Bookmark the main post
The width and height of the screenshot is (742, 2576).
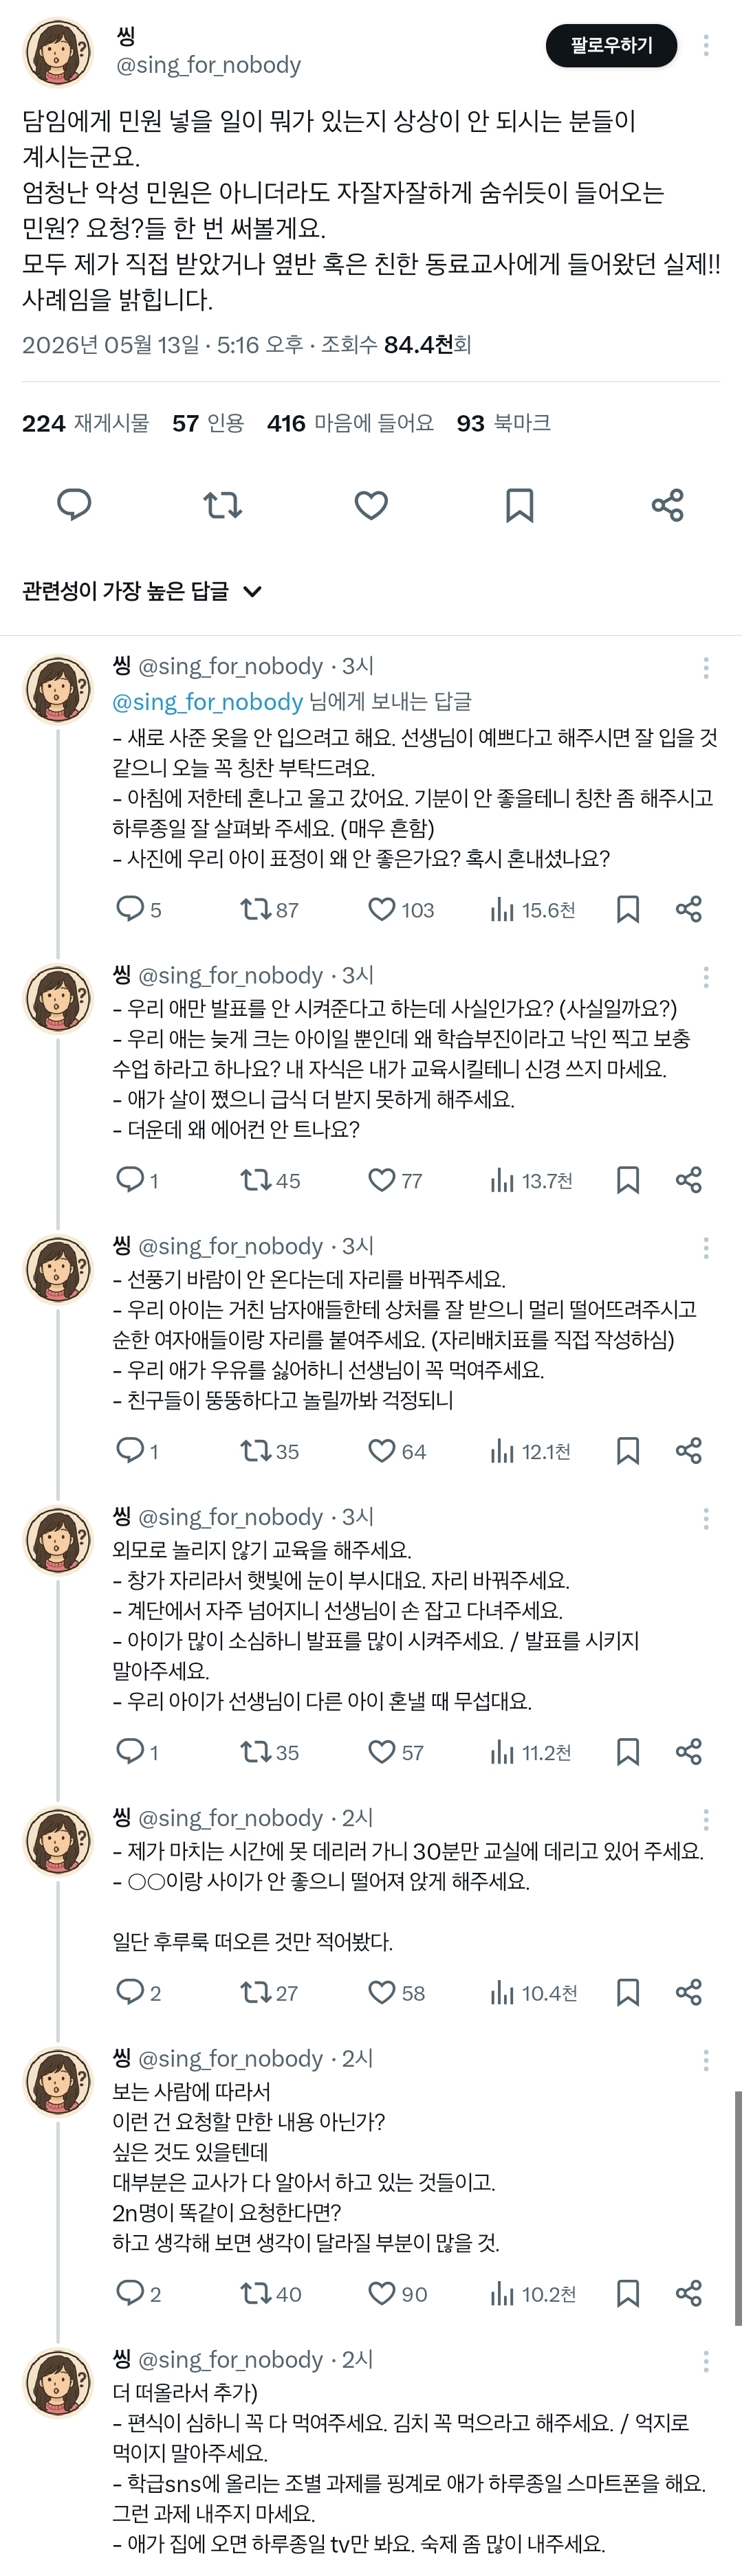(x=519, y=505)
